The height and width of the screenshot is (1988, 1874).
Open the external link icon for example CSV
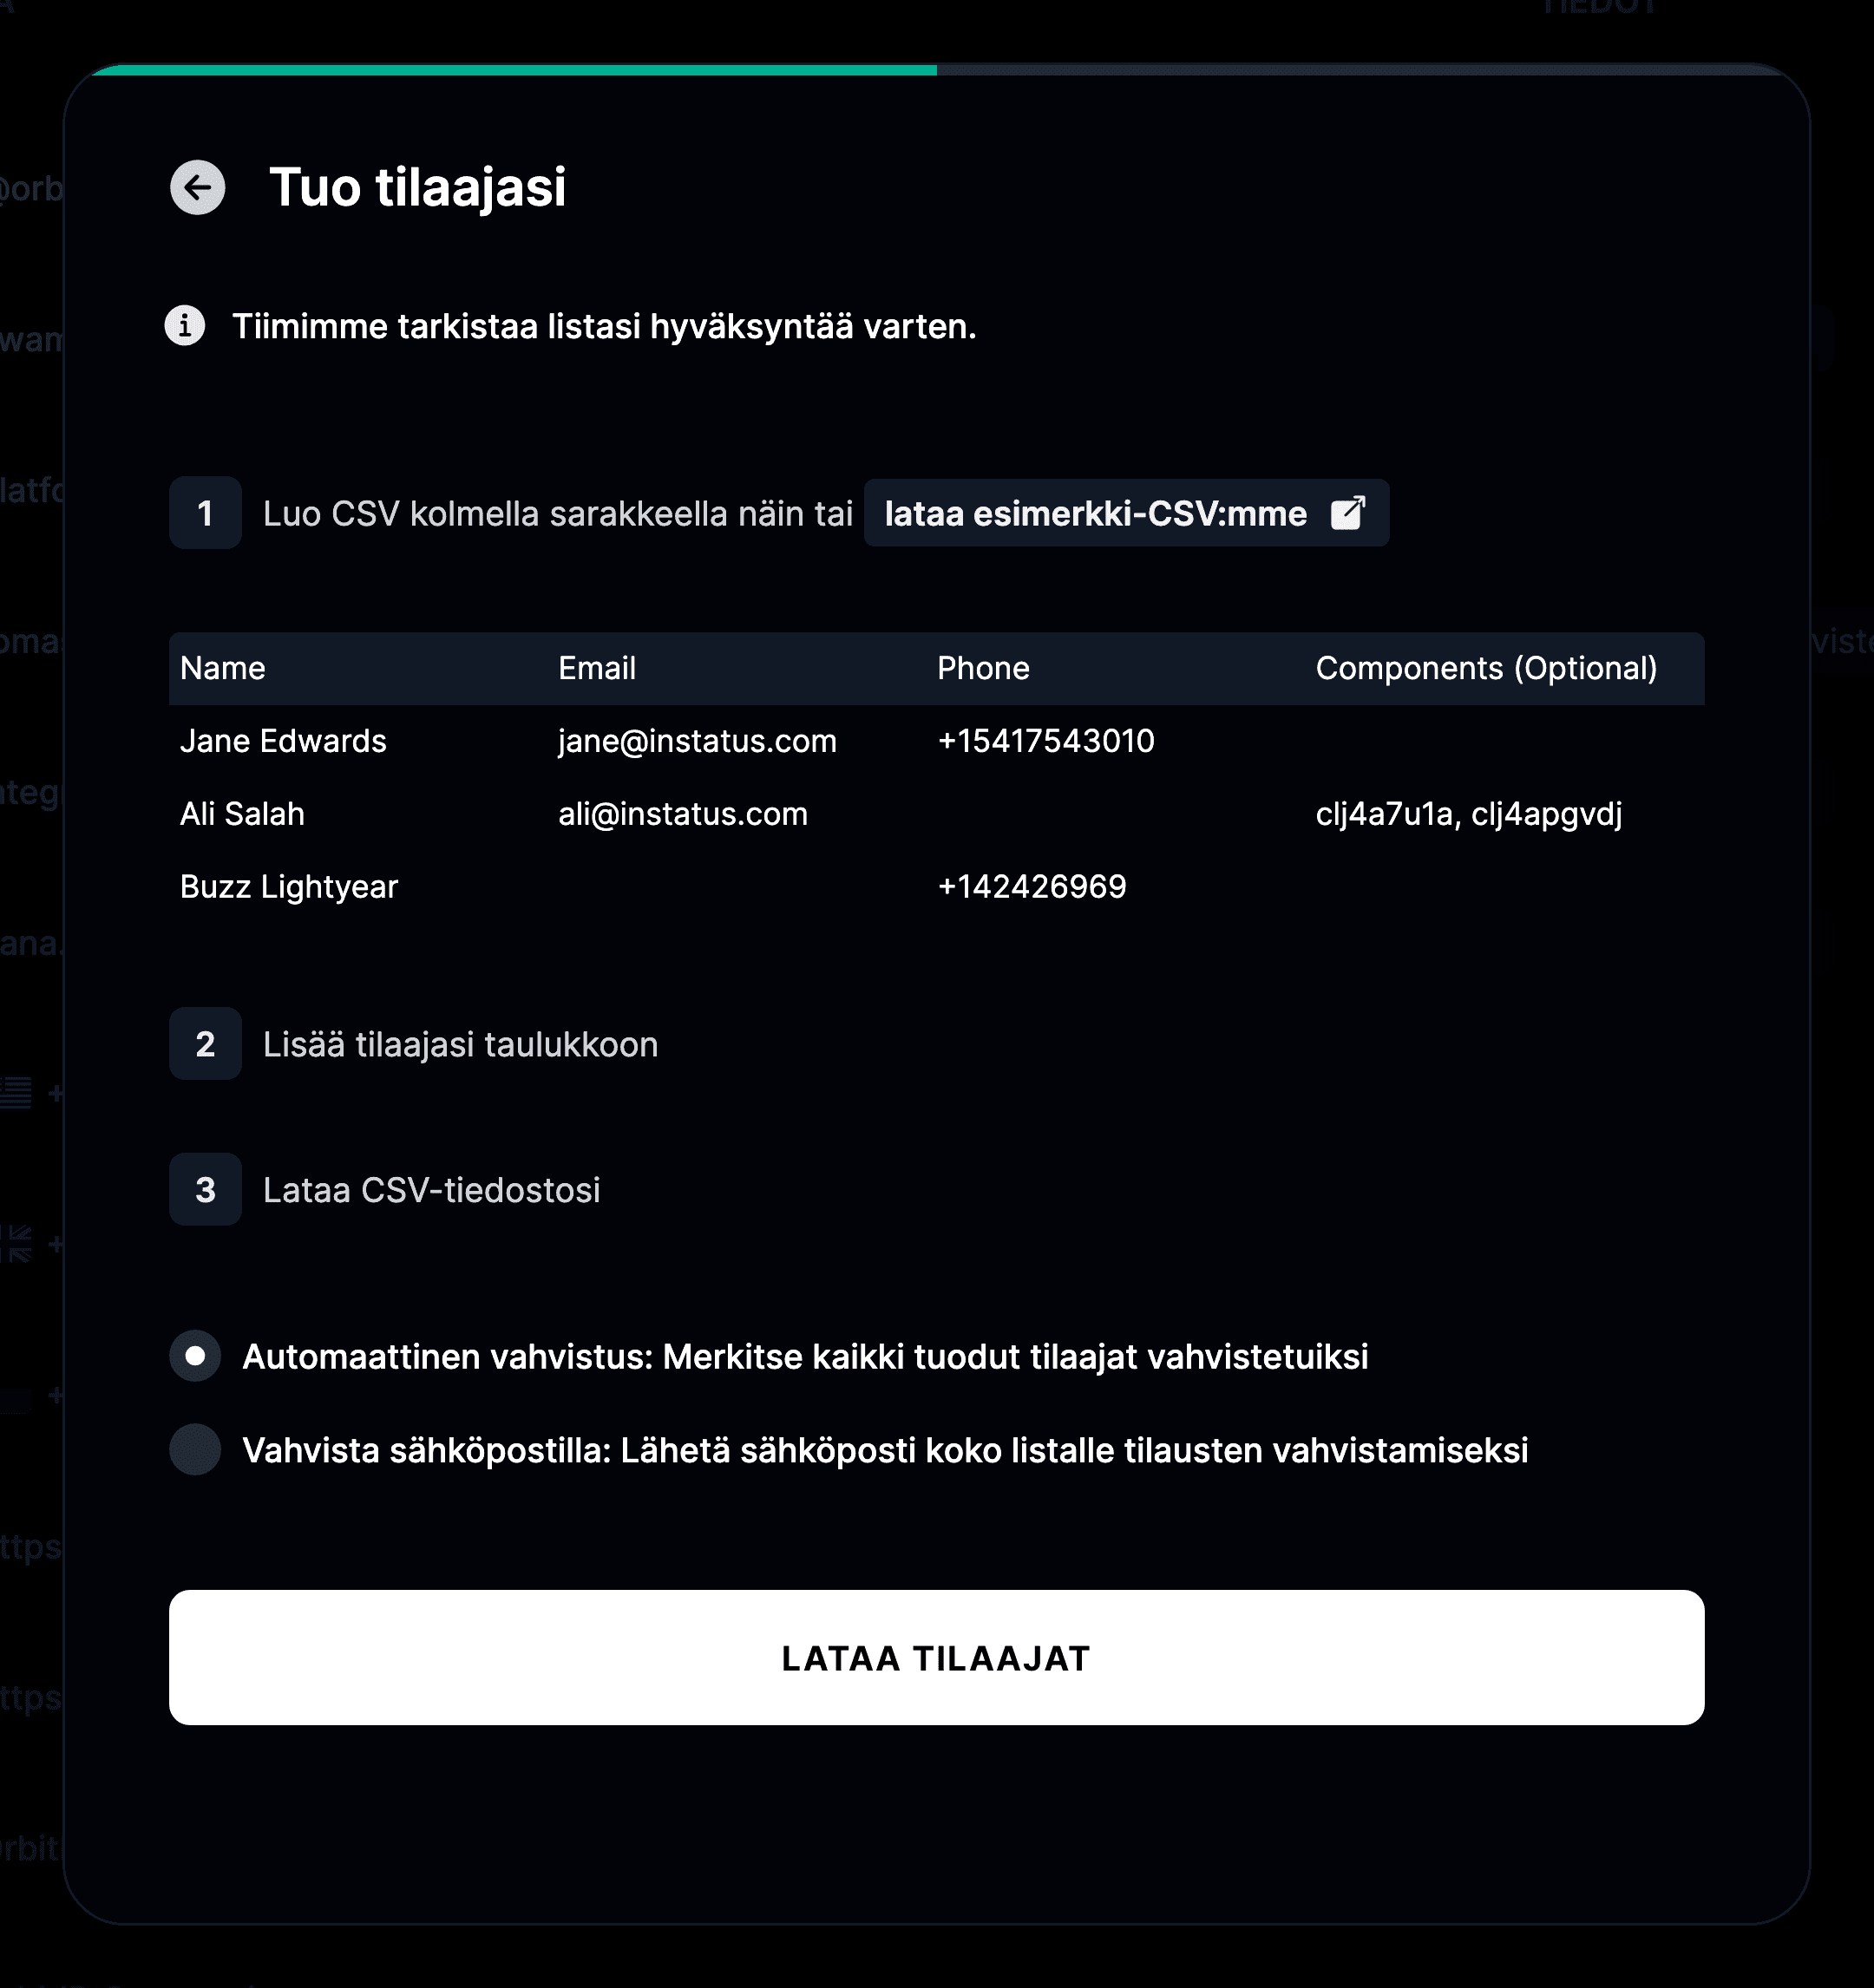[x=1347, y=513]
